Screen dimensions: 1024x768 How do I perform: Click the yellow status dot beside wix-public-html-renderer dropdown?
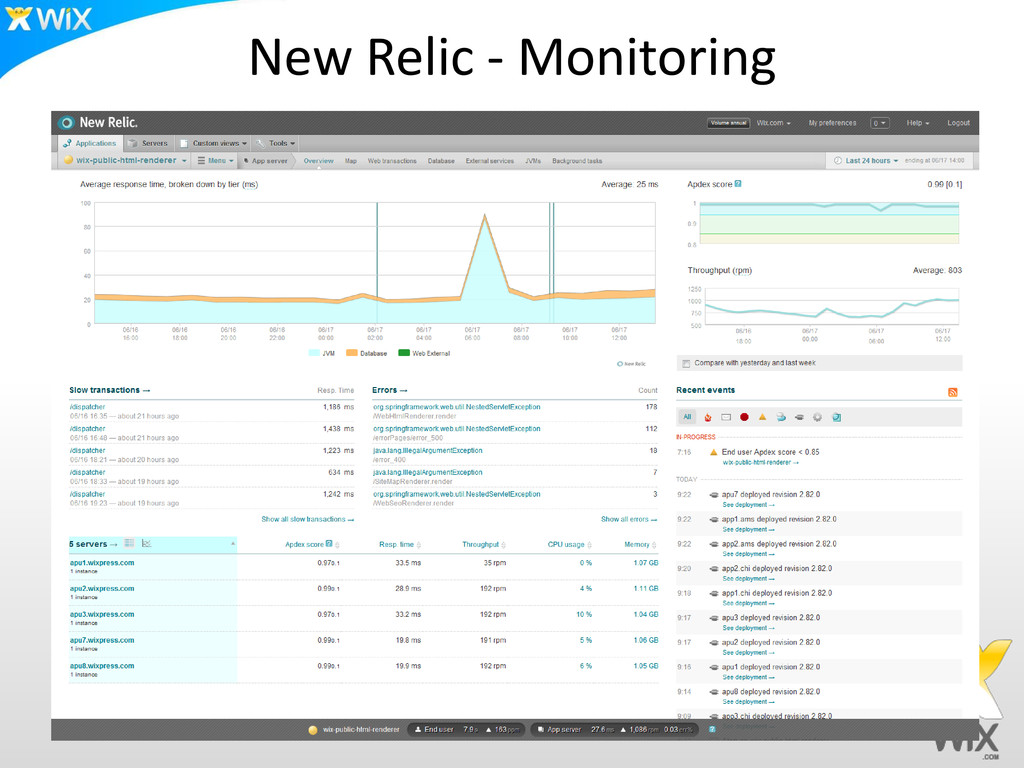coord(69,161)
